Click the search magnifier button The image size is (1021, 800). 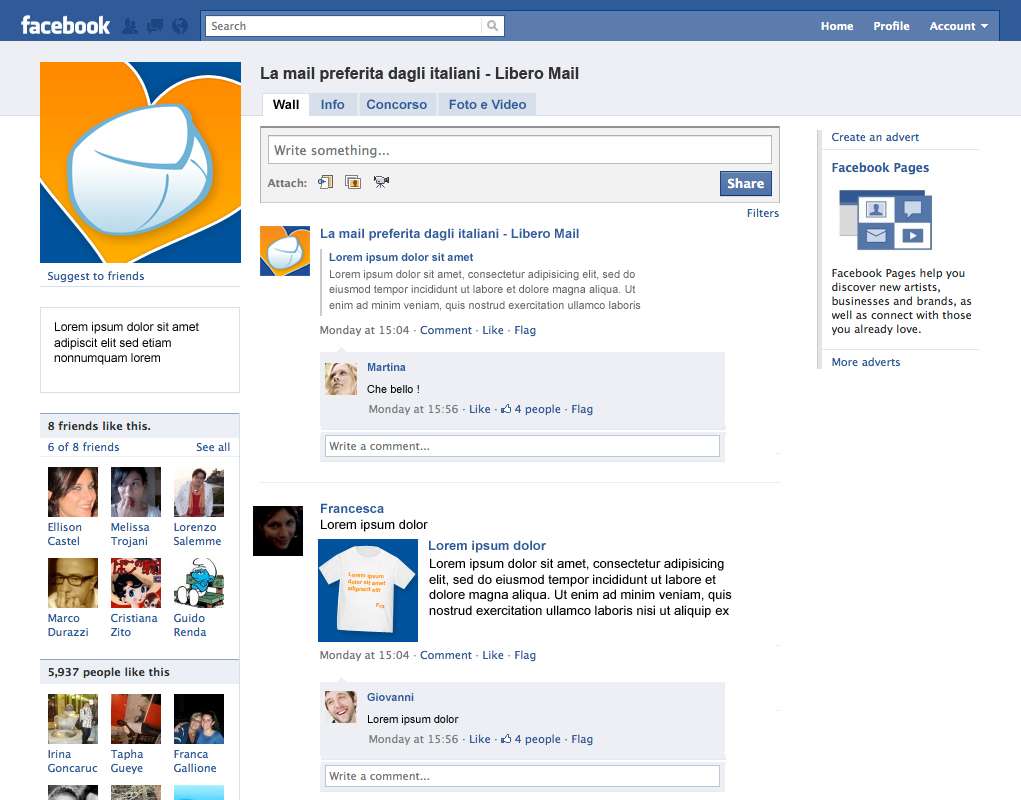[492, 26]
